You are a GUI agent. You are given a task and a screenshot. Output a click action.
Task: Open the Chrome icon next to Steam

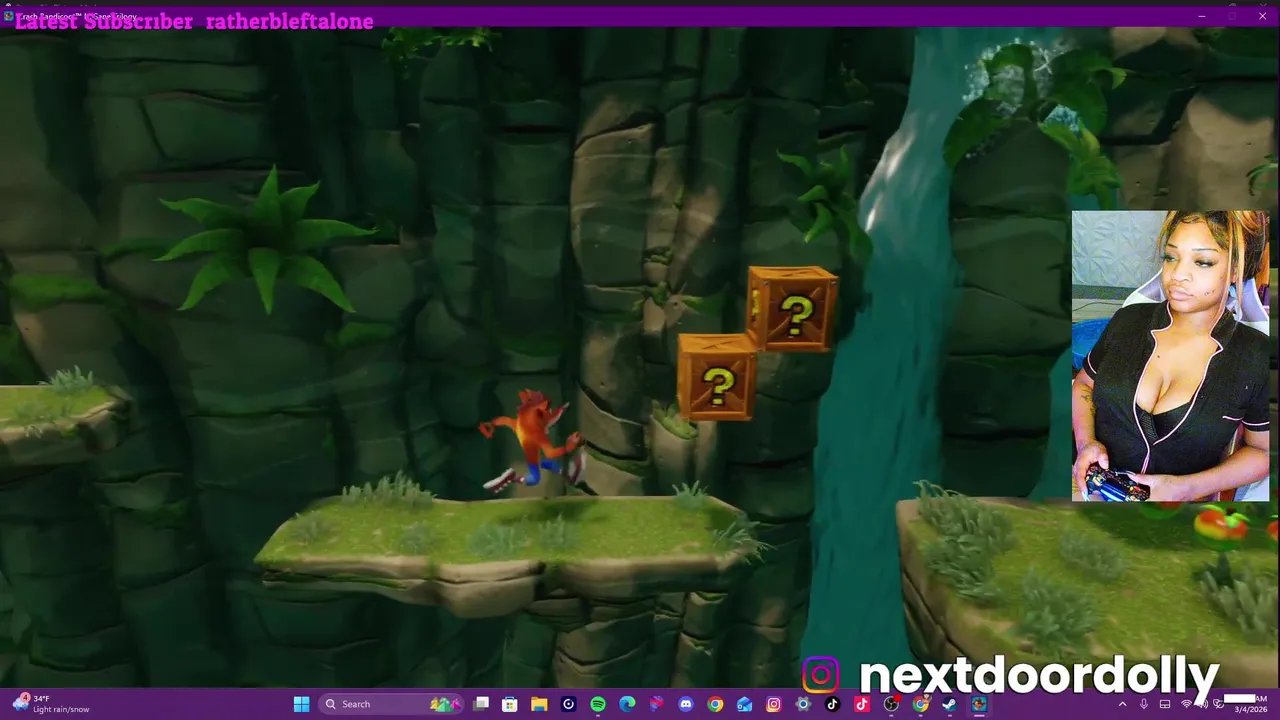point(920,704)
